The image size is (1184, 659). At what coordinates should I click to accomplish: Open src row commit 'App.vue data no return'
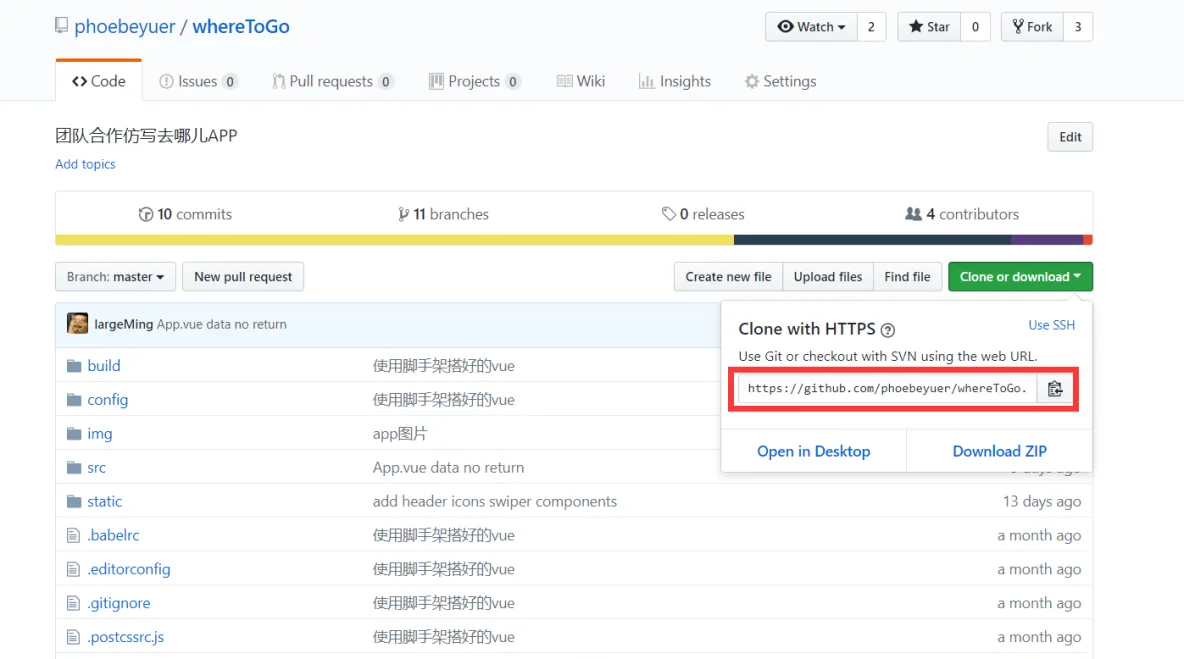tap(448, 467)
